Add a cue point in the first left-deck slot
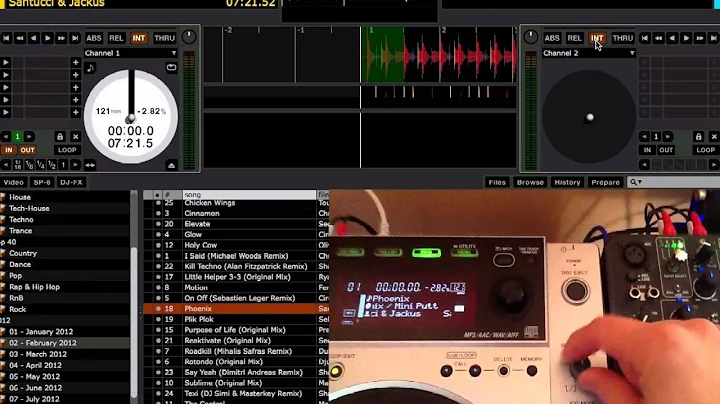The width and height of the screenshot is (720, 404). click(75, 62)
